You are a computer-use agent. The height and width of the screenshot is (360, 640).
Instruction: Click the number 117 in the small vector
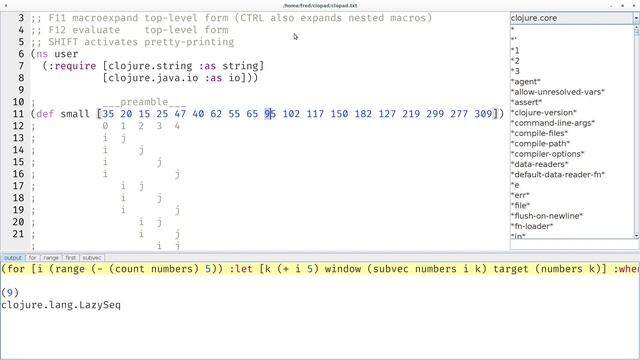click(x=315, y=114)
